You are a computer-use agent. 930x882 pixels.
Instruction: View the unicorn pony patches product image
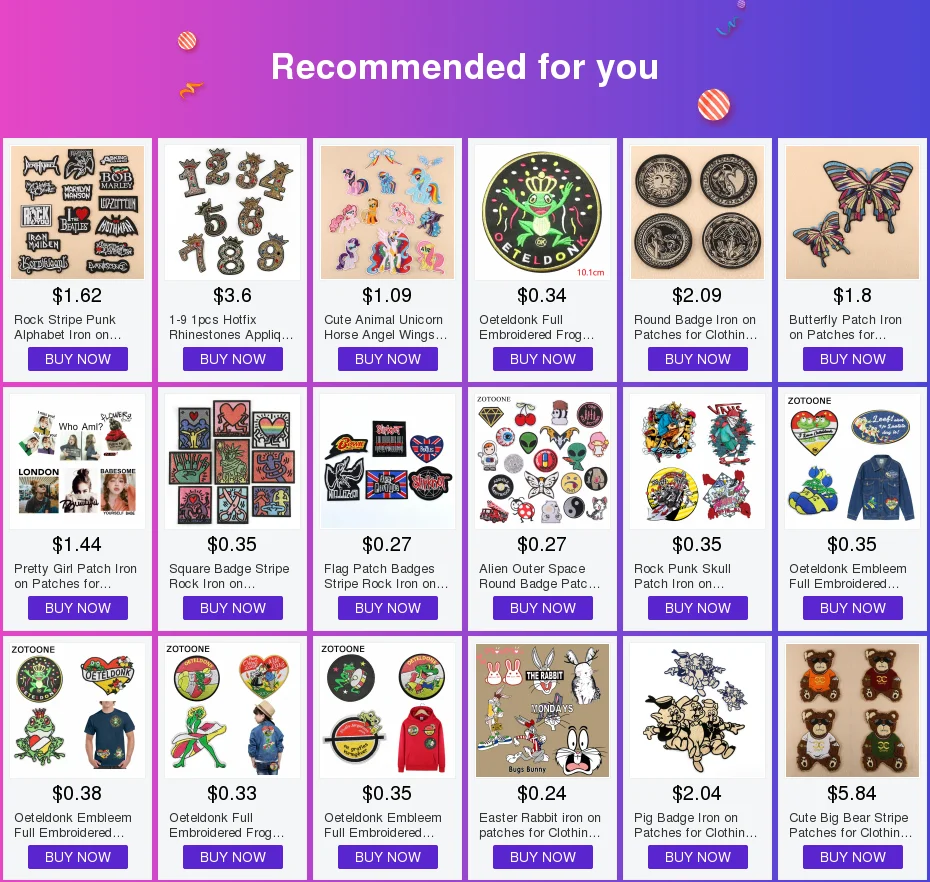click(x=387, y=212)
